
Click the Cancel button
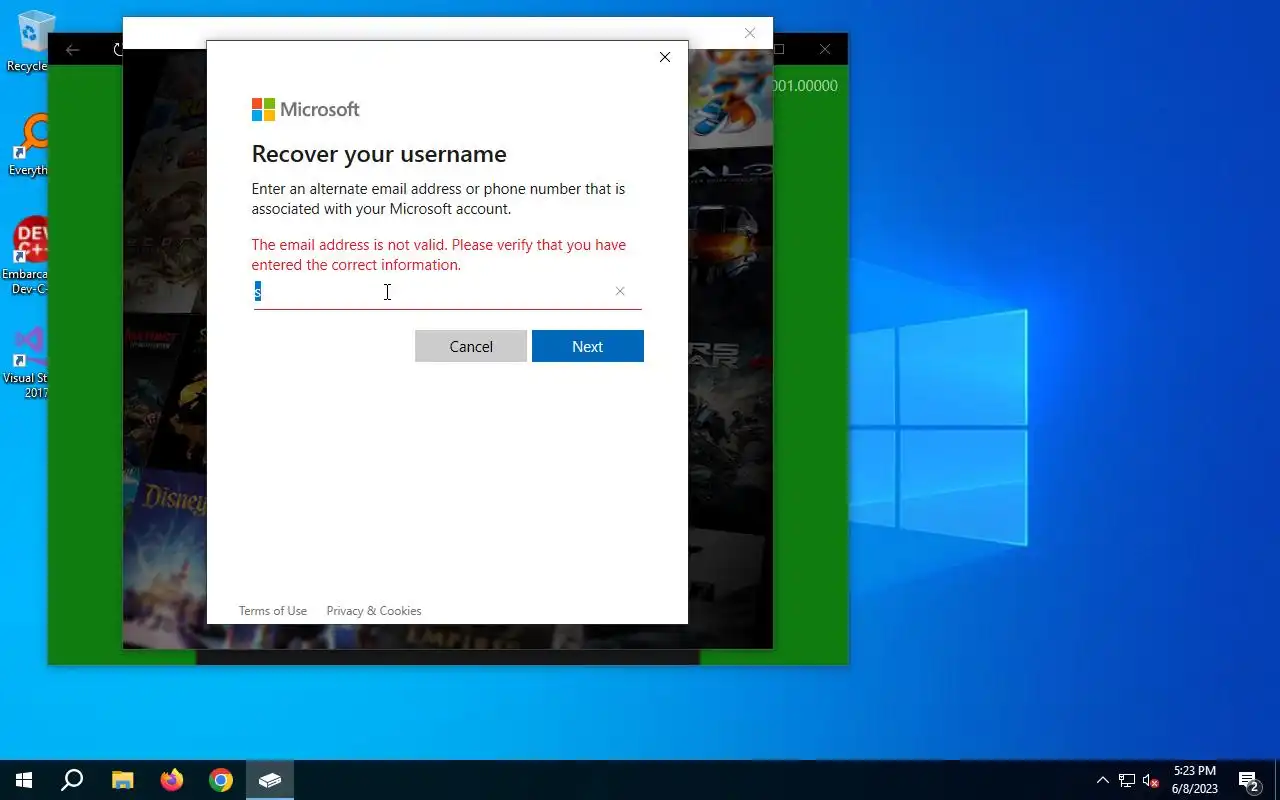point(471,346)
